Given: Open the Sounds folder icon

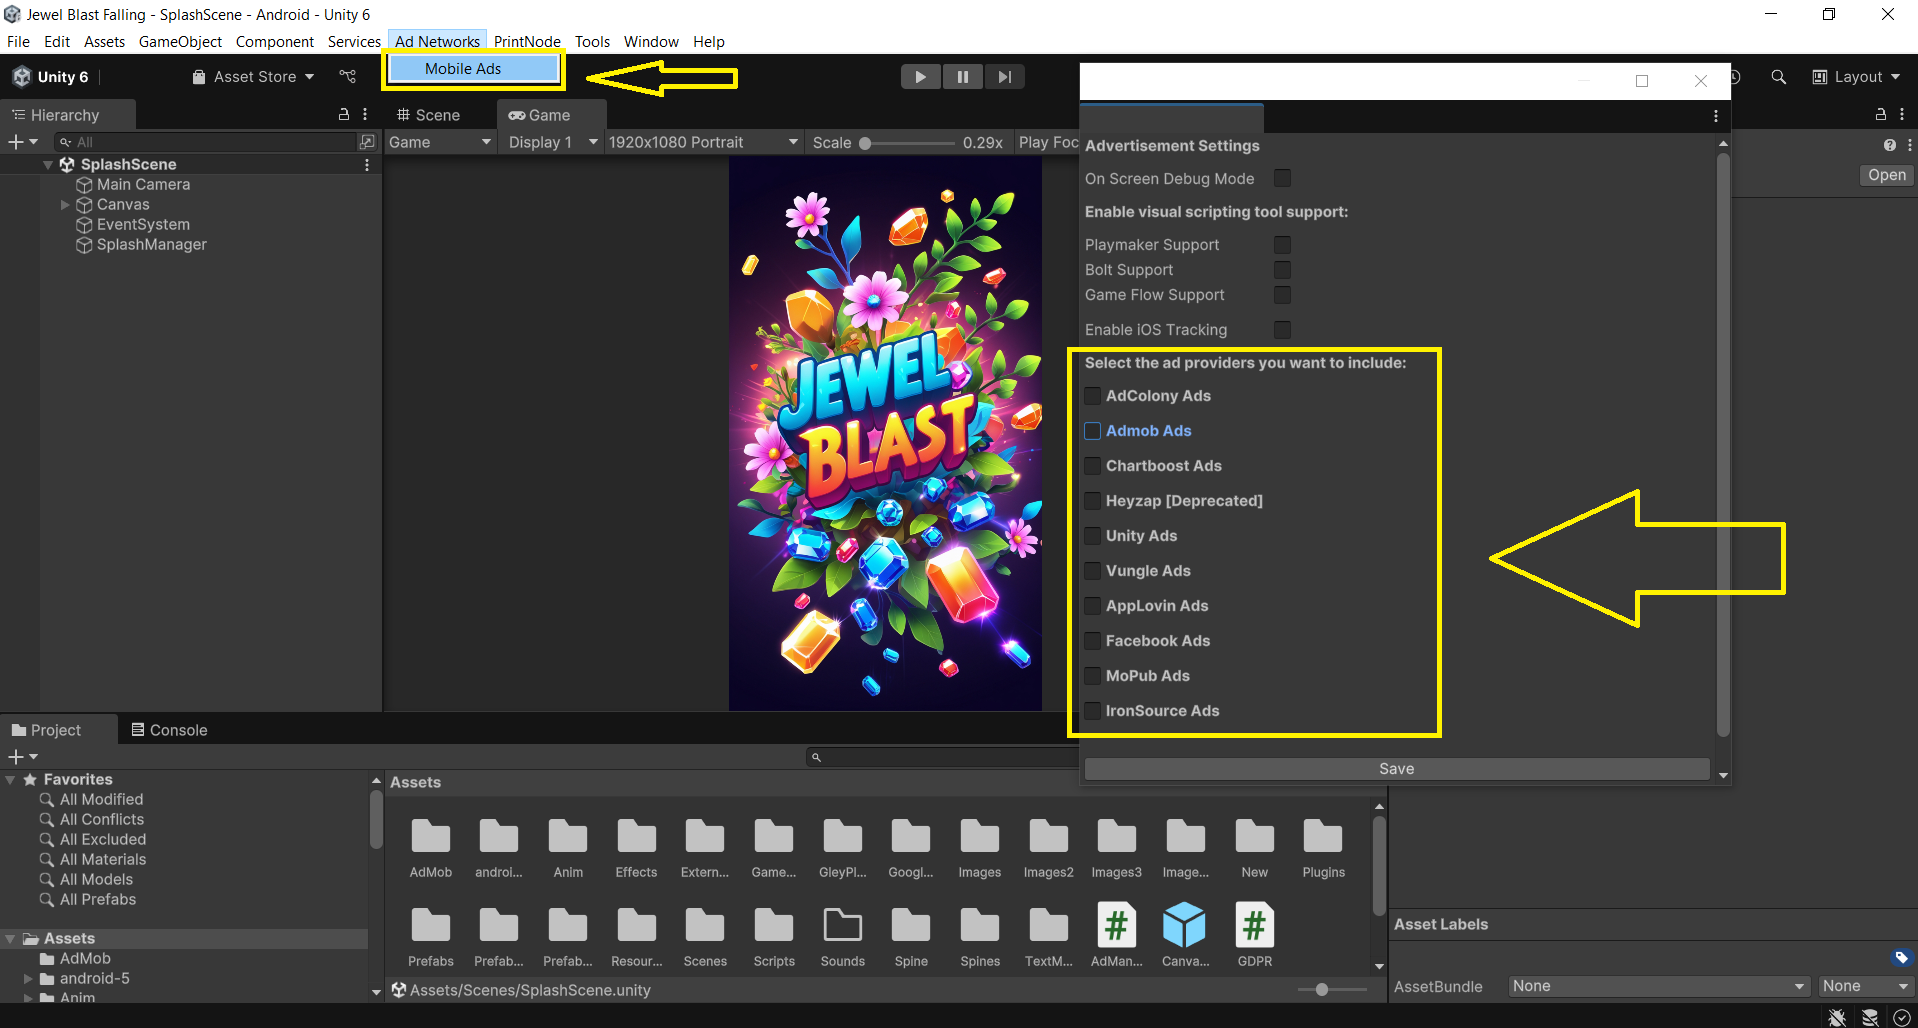Looking at the screenshot, I should coord(842,926).
